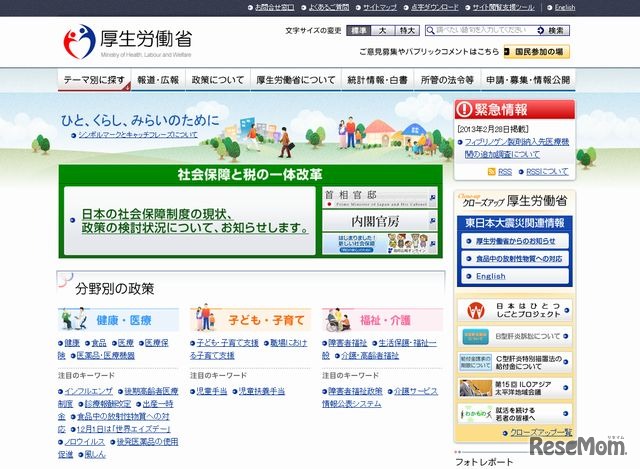640x469 pixels.
Task: Open the 厚生労働省について menu
Action: click(x=296, y=80)
